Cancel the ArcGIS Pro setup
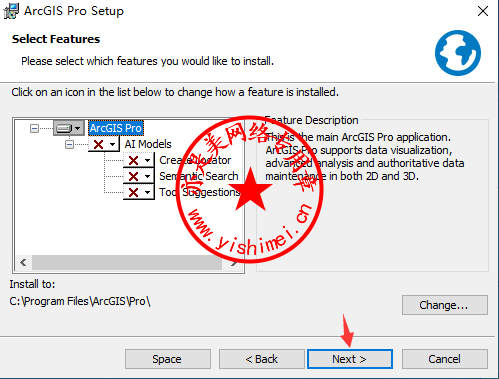Screen dimensions: 499x379 445,359
